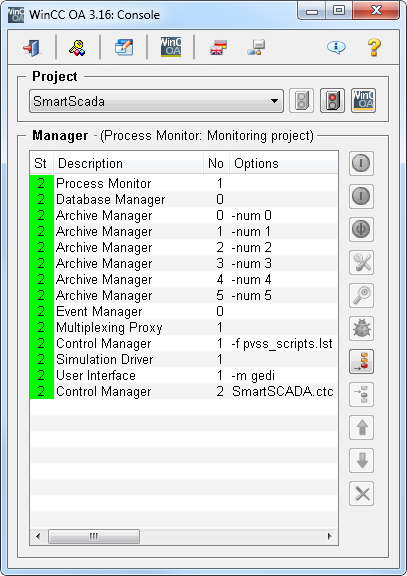Click the Options column header
Viewport: 407px width, 576px height.
click(284, 163)
